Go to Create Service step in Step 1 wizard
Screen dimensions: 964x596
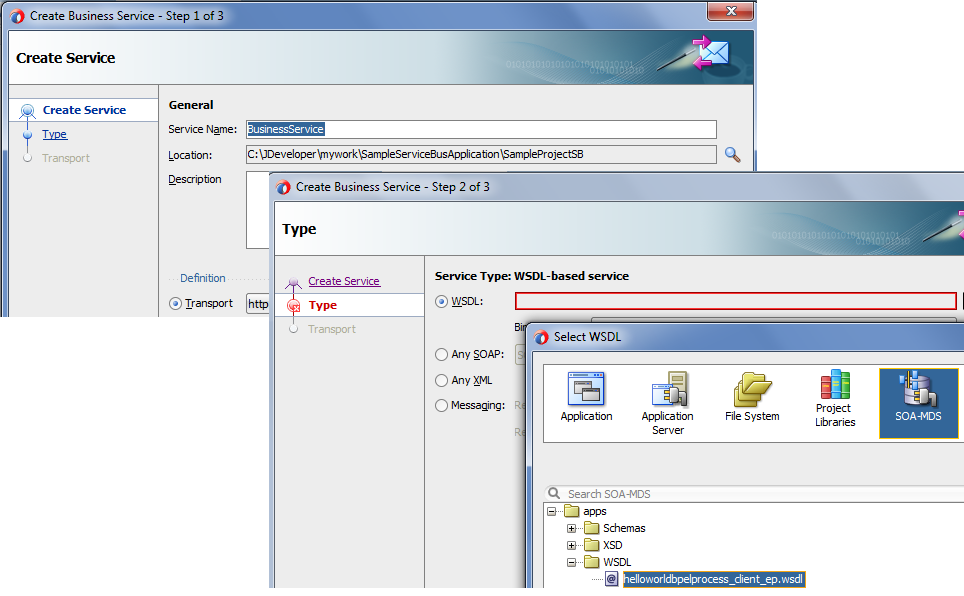click(x=84, y=110)
